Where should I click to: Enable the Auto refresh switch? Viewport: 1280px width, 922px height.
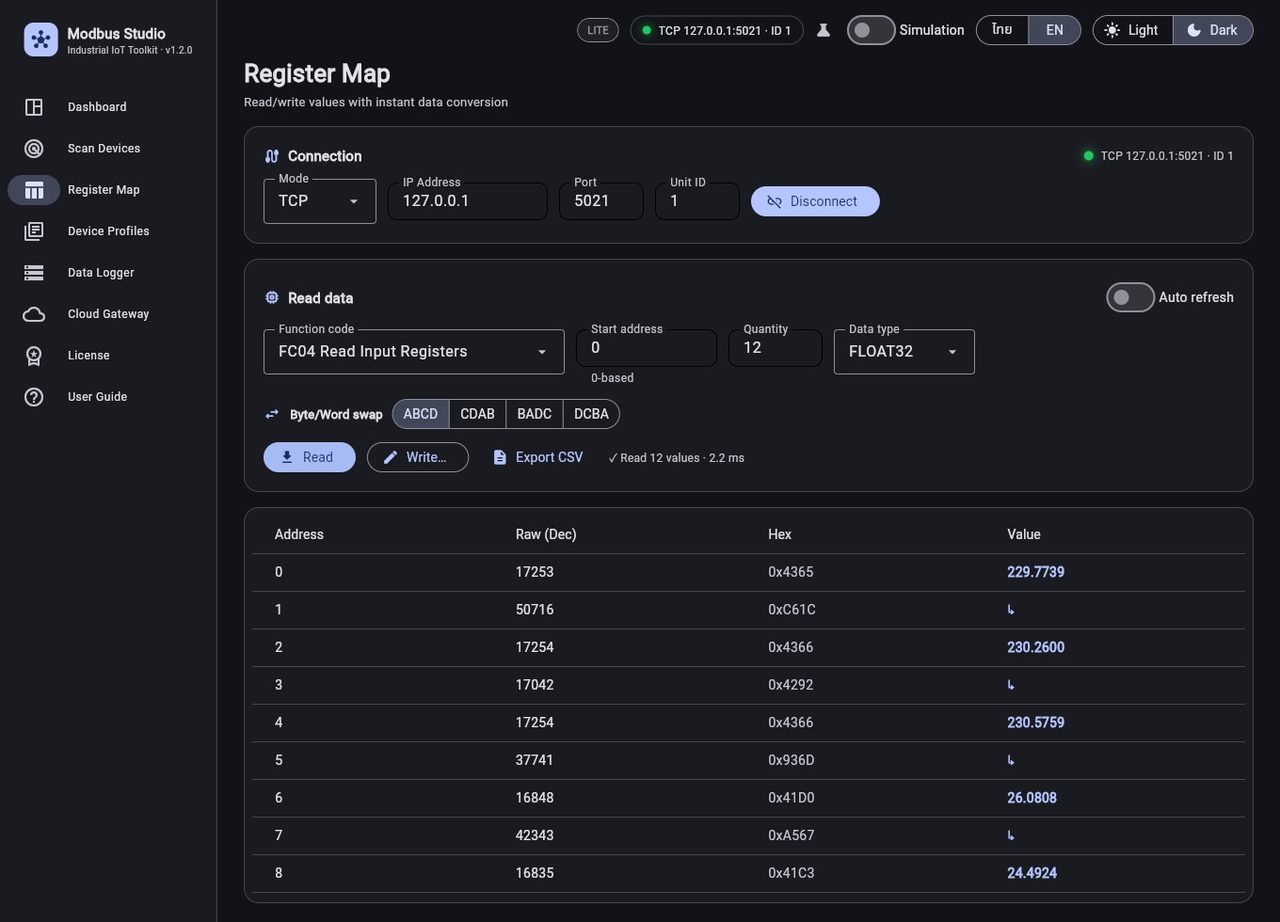(1130, 297)
